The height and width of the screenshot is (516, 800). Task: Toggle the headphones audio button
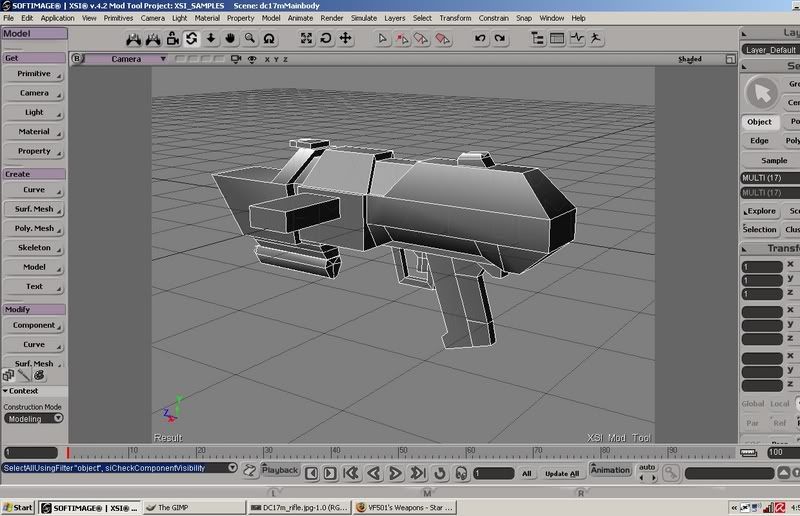461,474
